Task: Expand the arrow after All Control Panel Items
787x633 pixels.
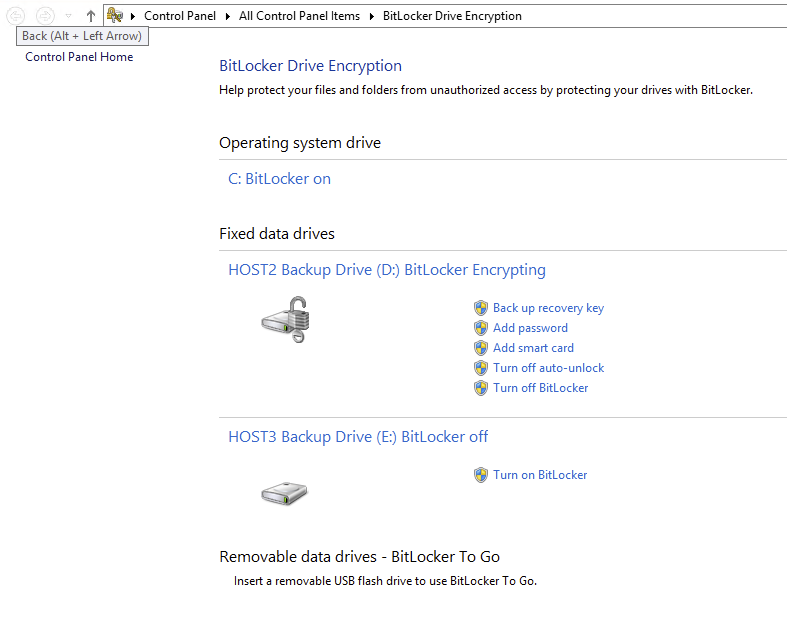Action: click(372, 16)
